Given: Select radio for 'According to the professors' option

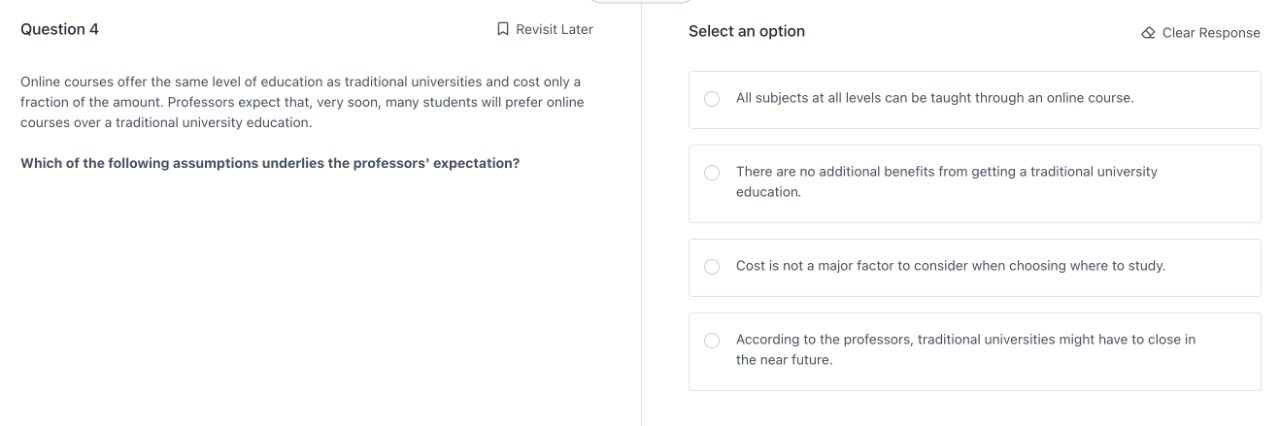Looking at the screenshot, I should pos(712,341).
